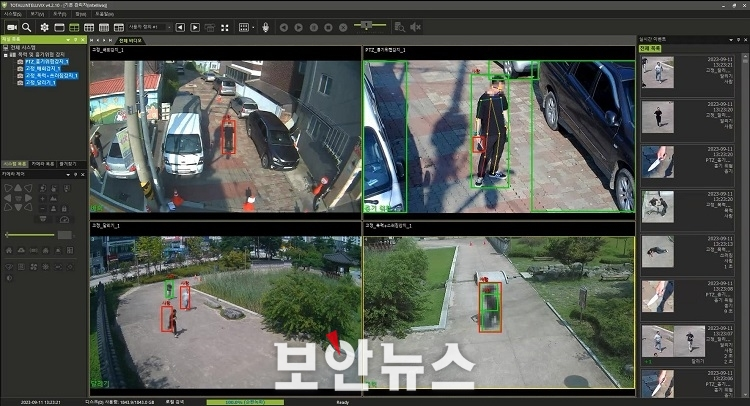Open the 도움말 menu
This screenshot has height=406, width=750.
(104, 14)
